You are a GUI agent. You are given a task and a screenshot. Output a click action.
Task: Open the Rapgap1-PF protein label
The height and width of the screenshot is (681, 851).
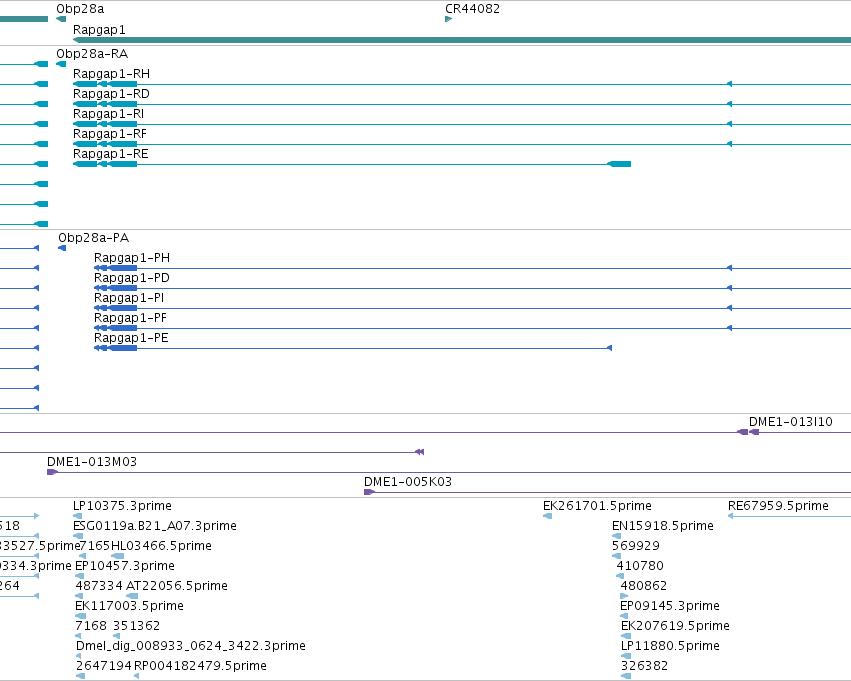(130, 318)
